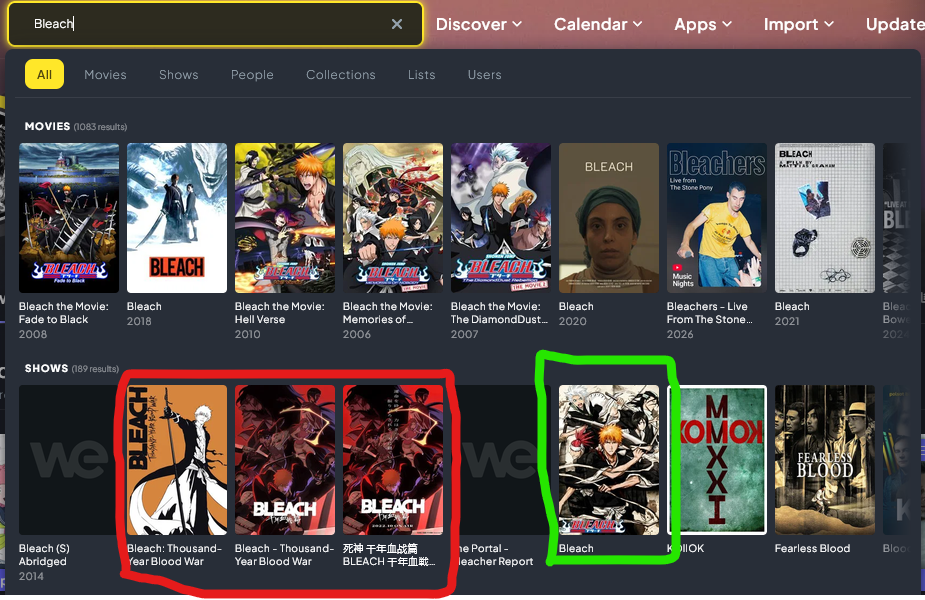Click the MOVIES results section heading
The height and width of the screenshot is (600, 925).
47,126
